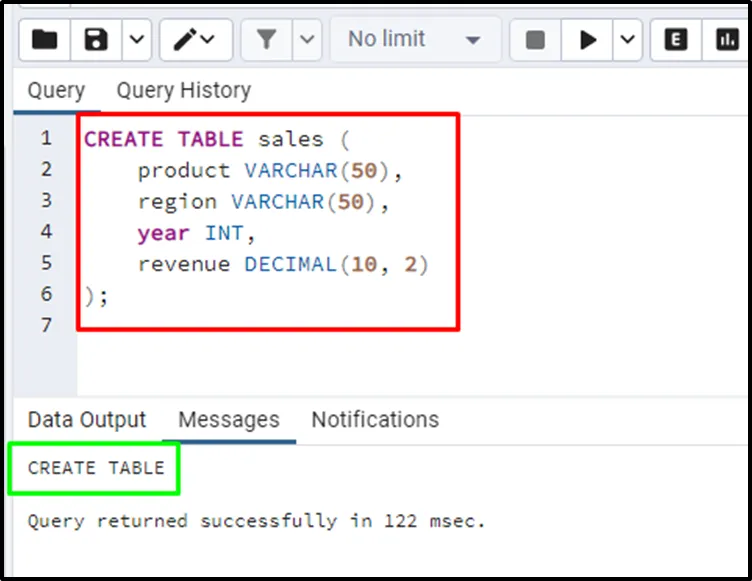Click line number 1 in gutter
This screenshot has width=752, height=581.
click(45, 138)
